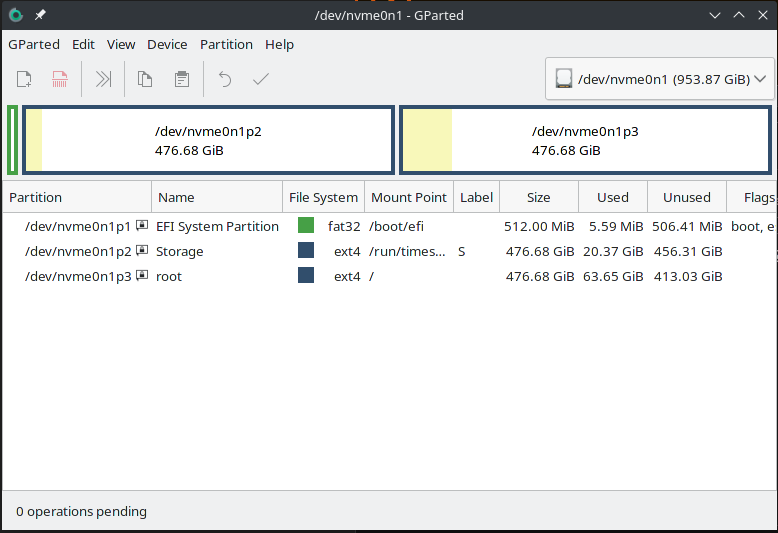The image size is (778, 533).
Task: Open the View menu
Action: [x=121, y=45]
